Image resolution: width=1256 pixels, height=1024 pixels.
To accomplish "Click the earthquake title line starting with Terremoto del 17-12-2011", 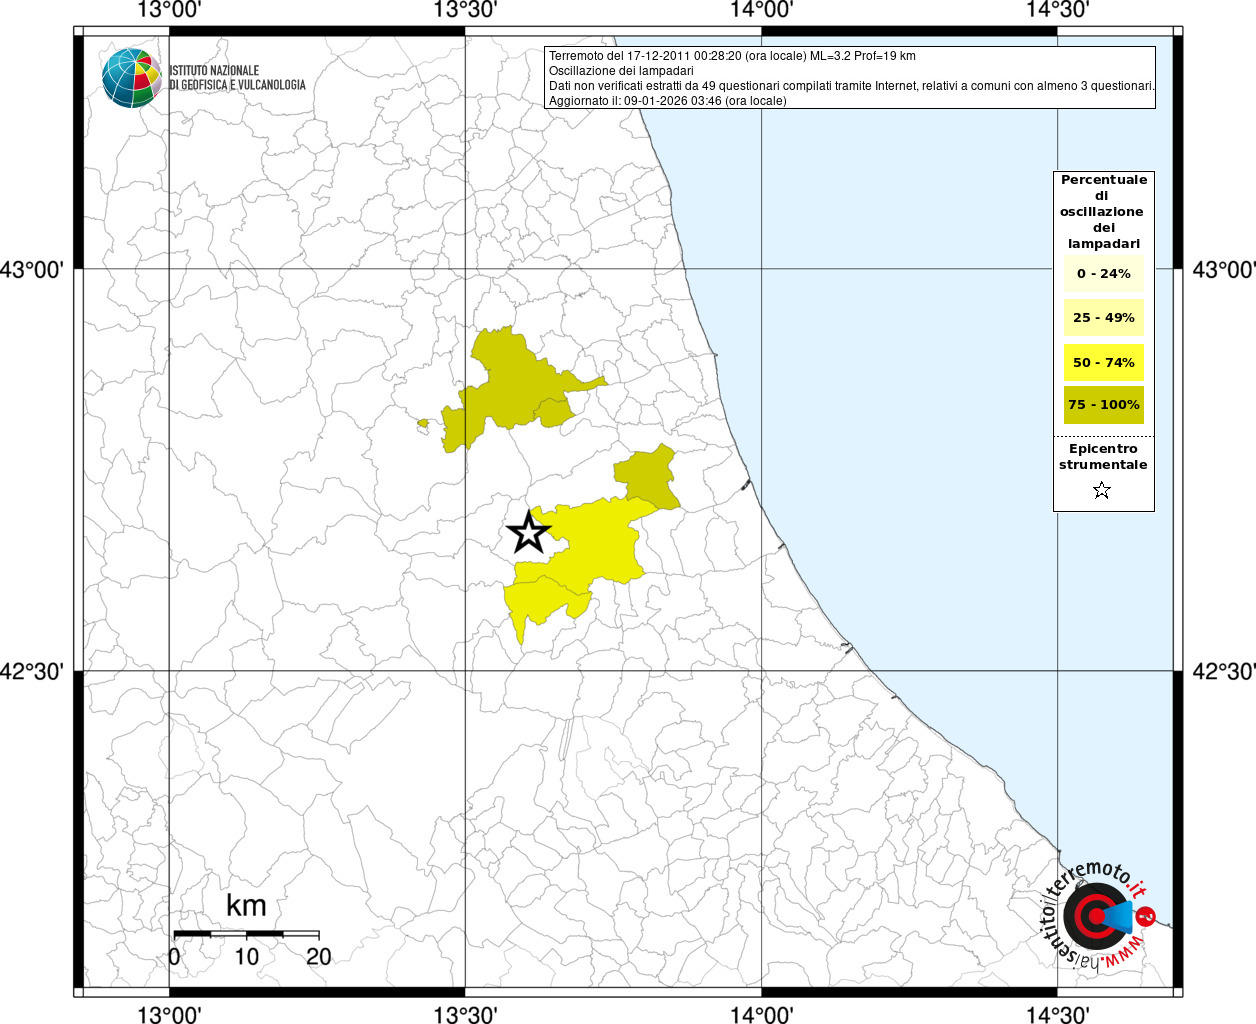I will (x=732, y=56).
